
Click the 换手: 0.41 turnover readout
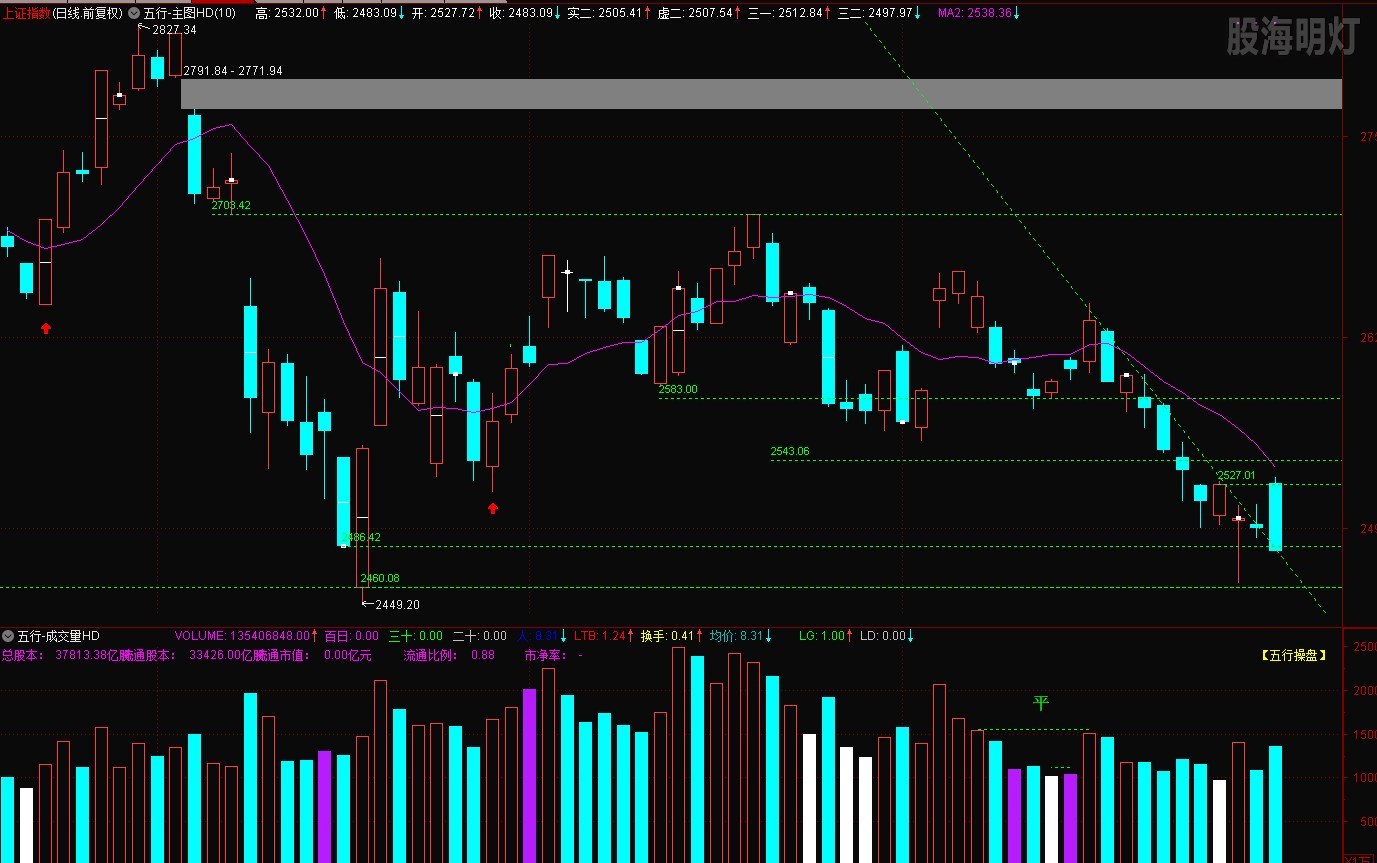point(672,636)
